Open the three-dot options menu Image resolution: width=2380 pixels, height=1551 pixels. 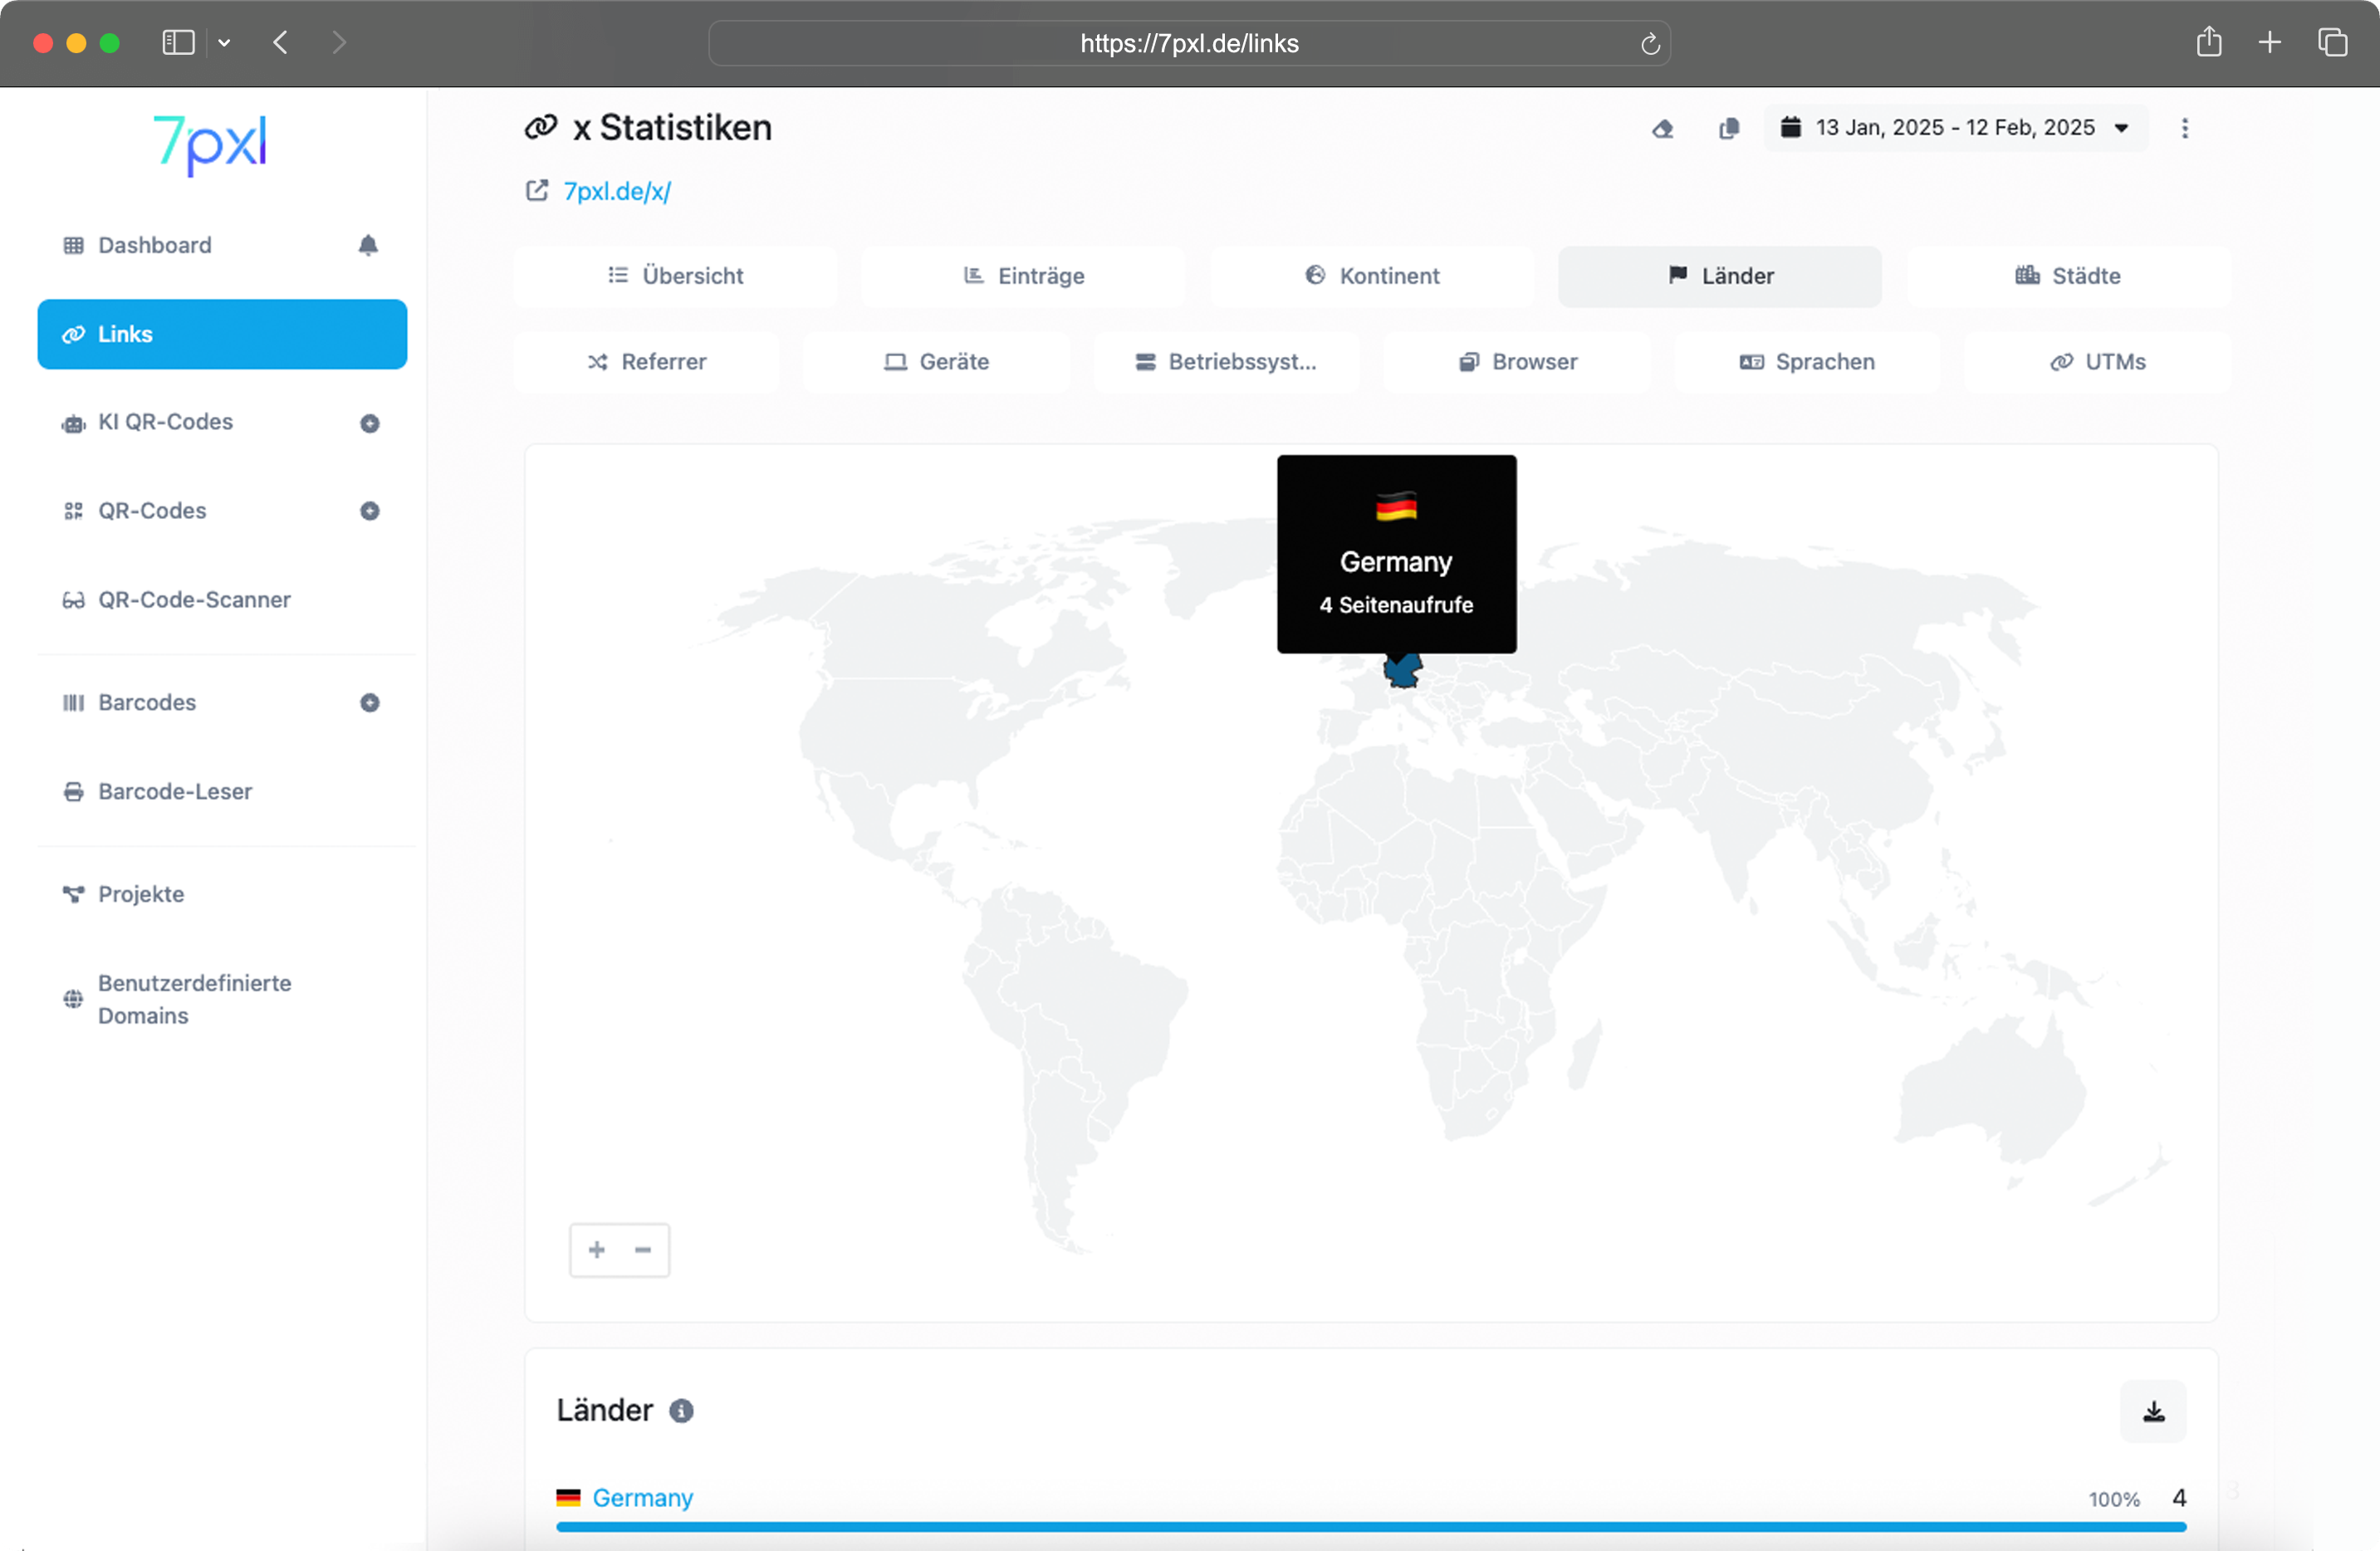point(2185,128)
